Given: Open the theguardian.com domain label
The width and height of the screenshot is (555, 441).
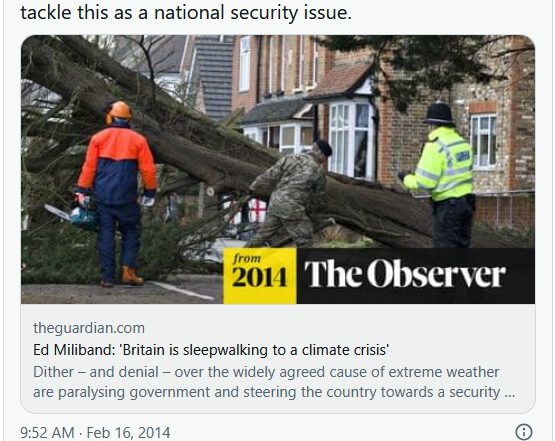Looking at the screenshot, I should coord(89,328).
